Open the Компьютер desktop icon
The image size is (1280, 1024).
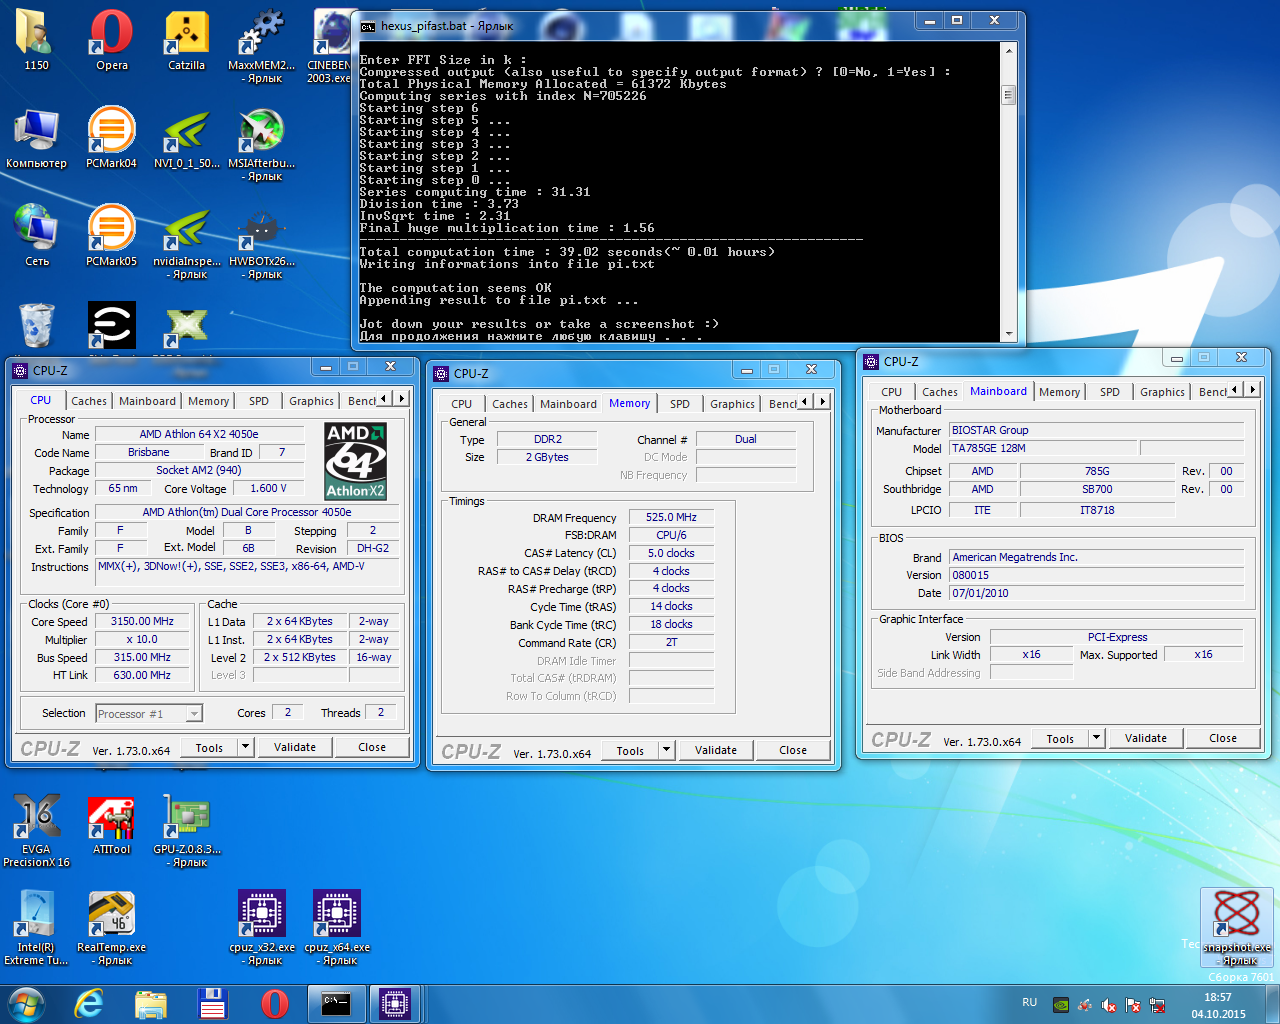[x=36, y=138]
